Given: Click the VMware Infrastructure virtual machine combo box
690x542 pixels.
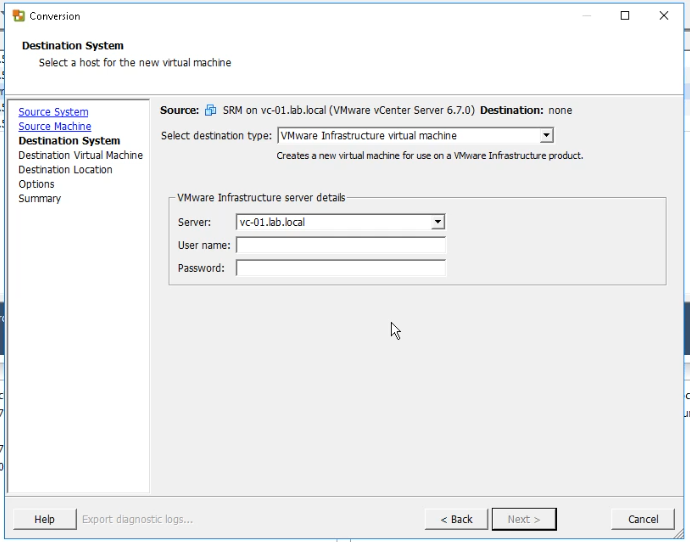Looking at the screenshot, I should [x=415, y=136].
